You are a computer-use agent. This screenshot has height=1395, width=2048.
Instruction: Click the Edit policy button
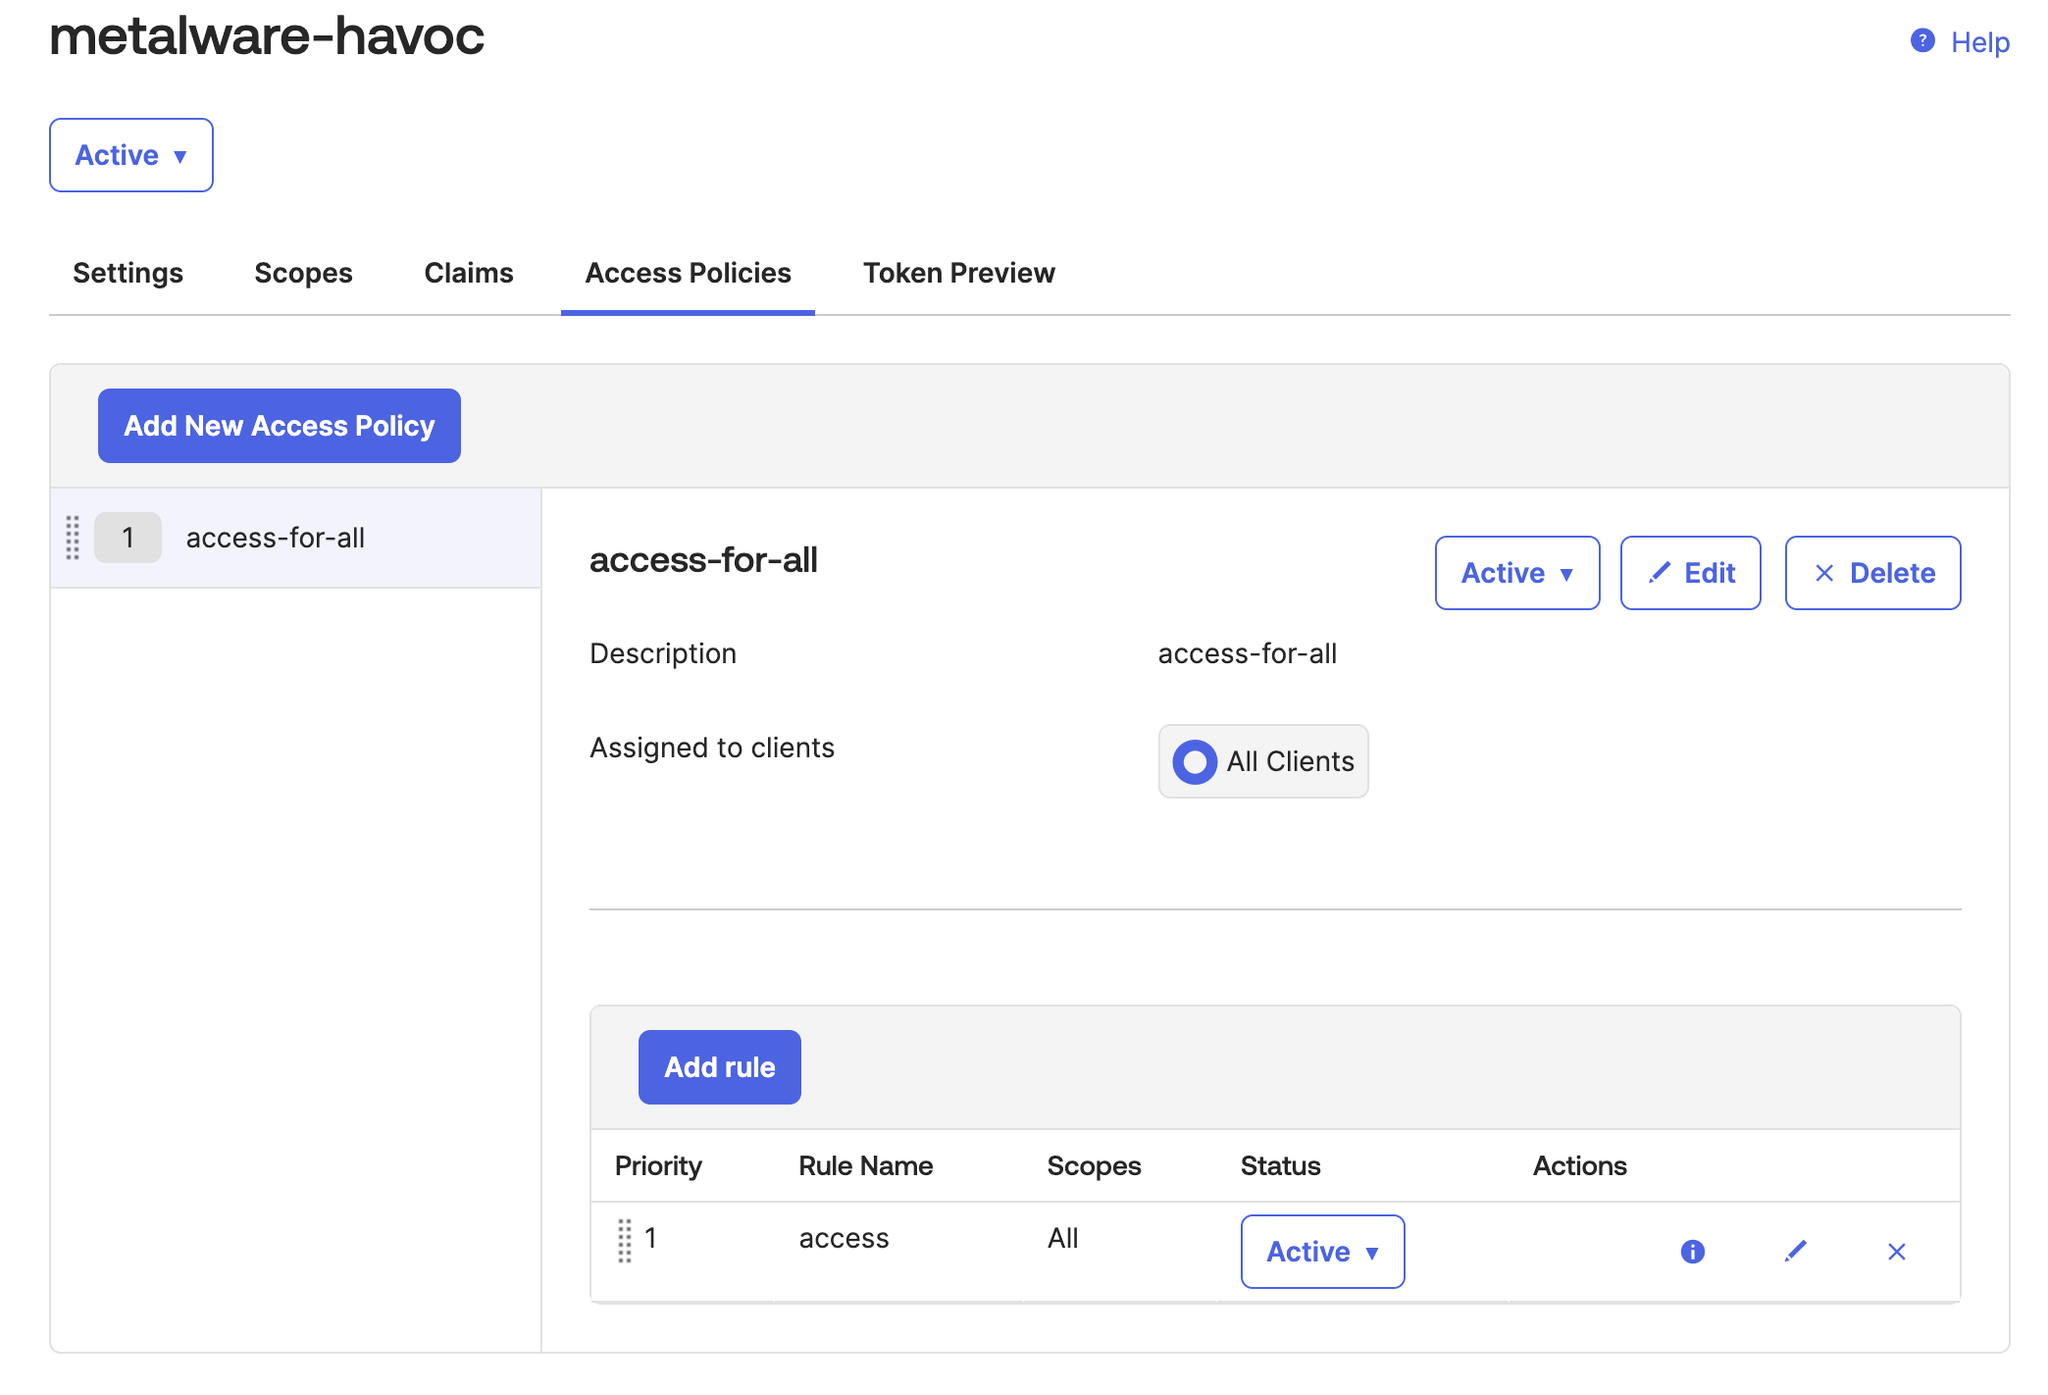pyautogui.click(x=1690, y=573)
